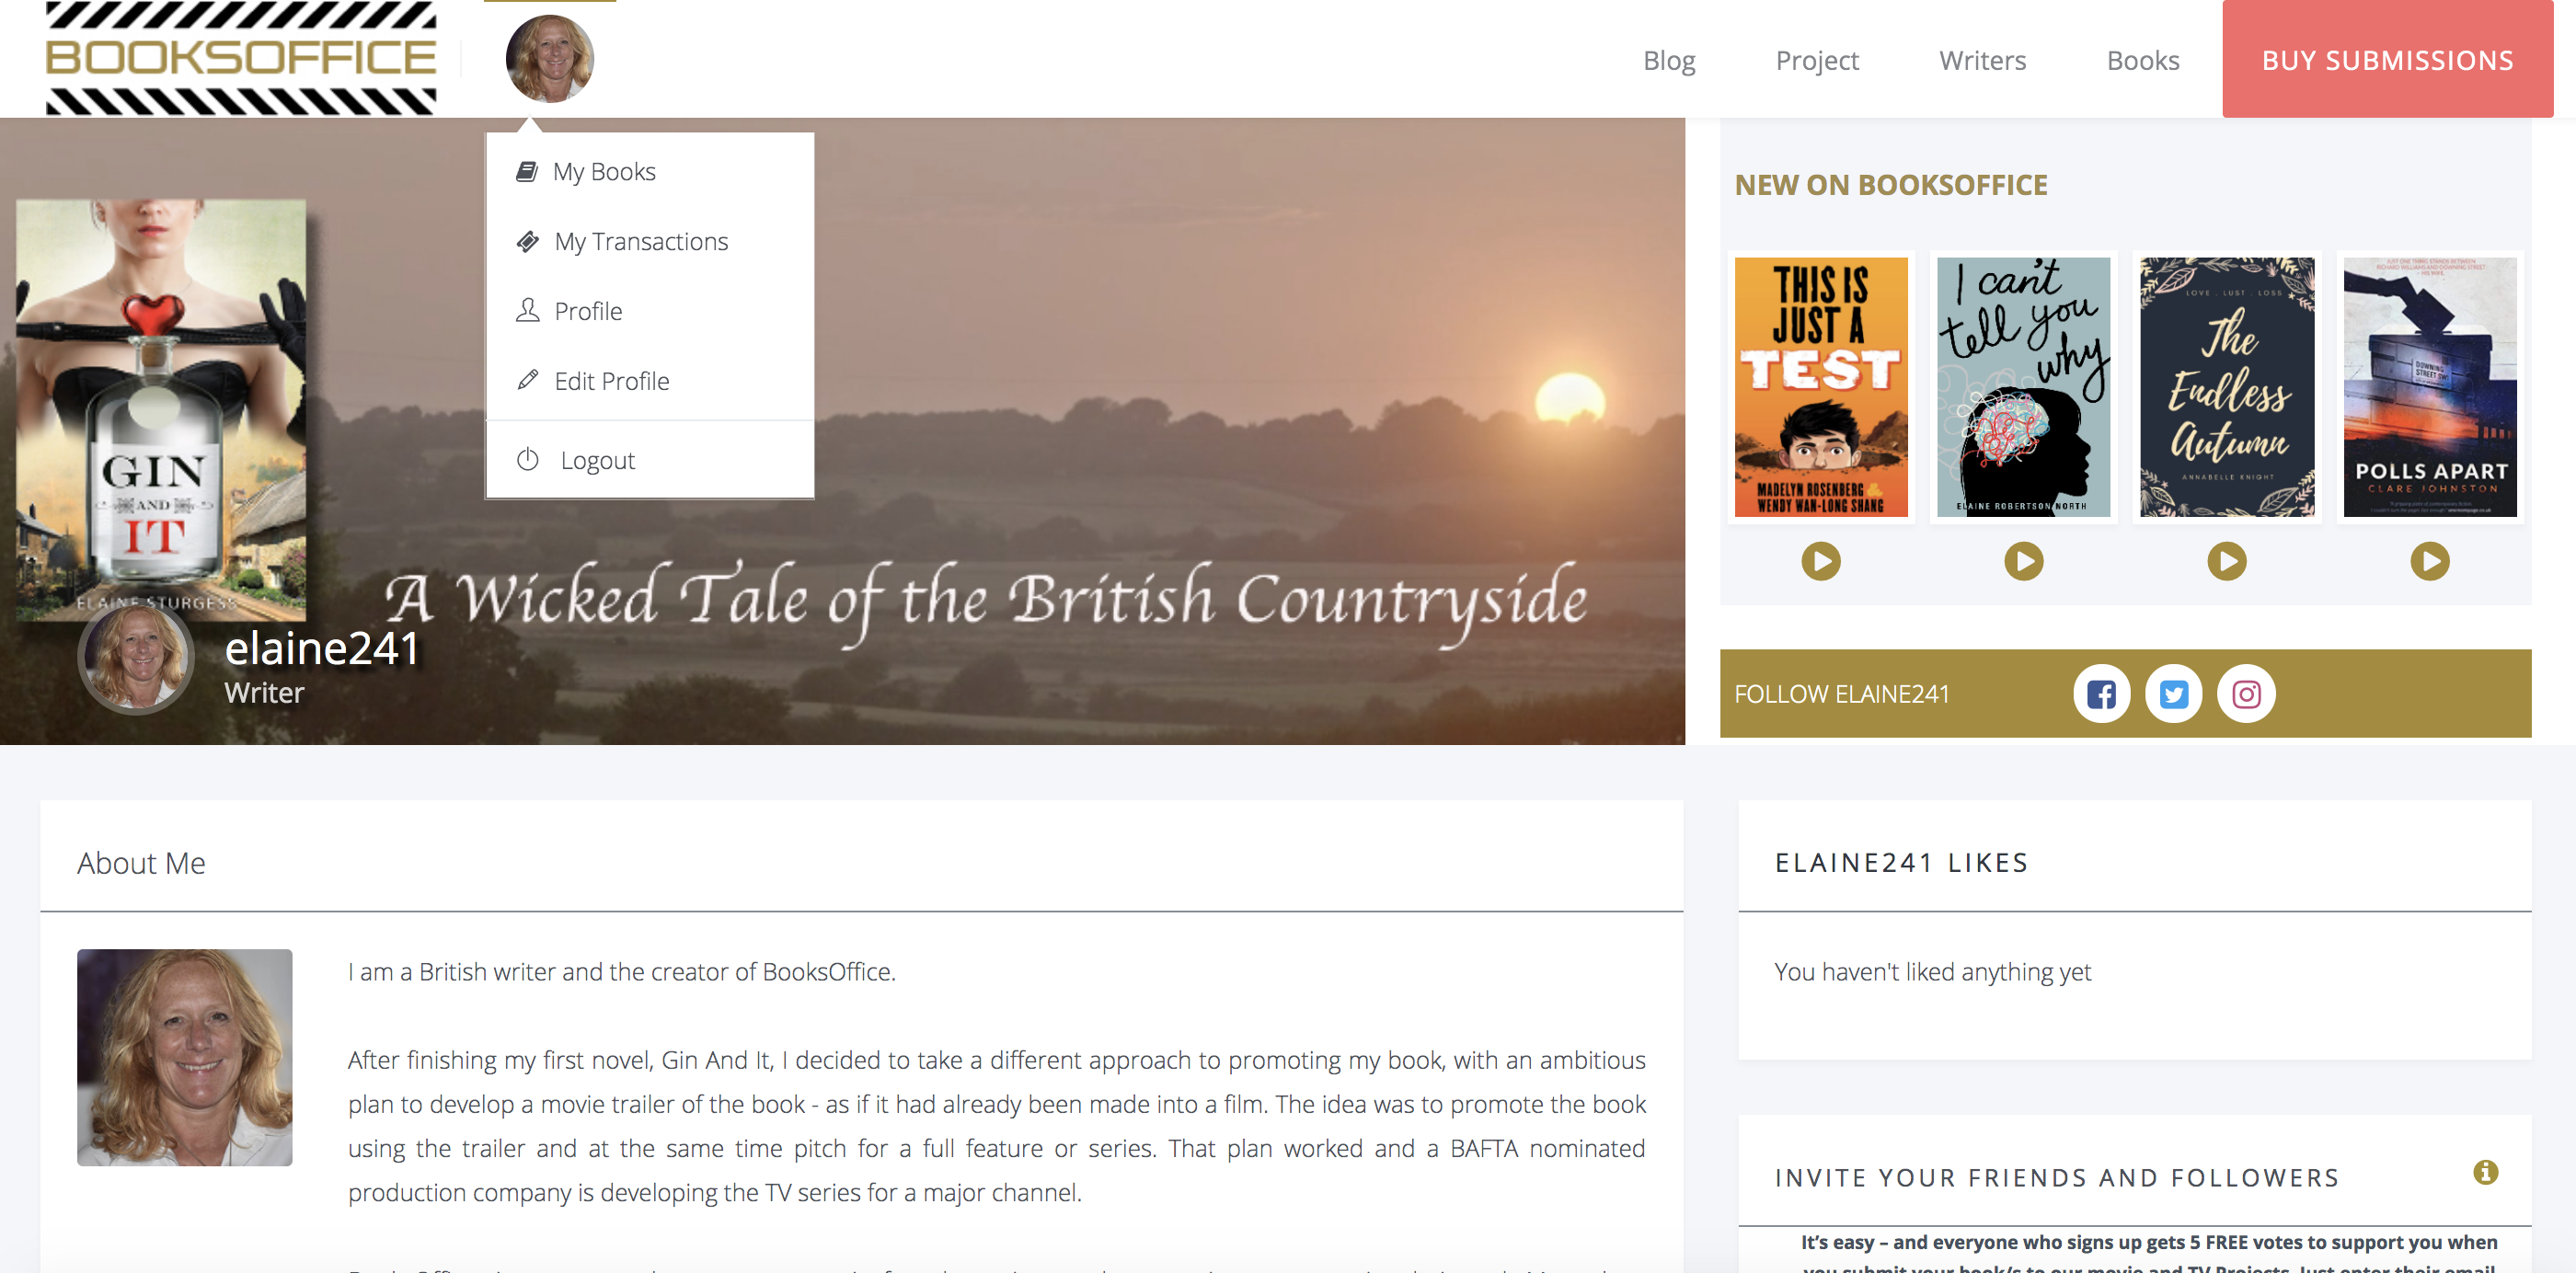Open elaine241's Instagram page icon
Image resolution: width=2576 pixels, height=1273 pixels.
click(x=2246, y=694)
